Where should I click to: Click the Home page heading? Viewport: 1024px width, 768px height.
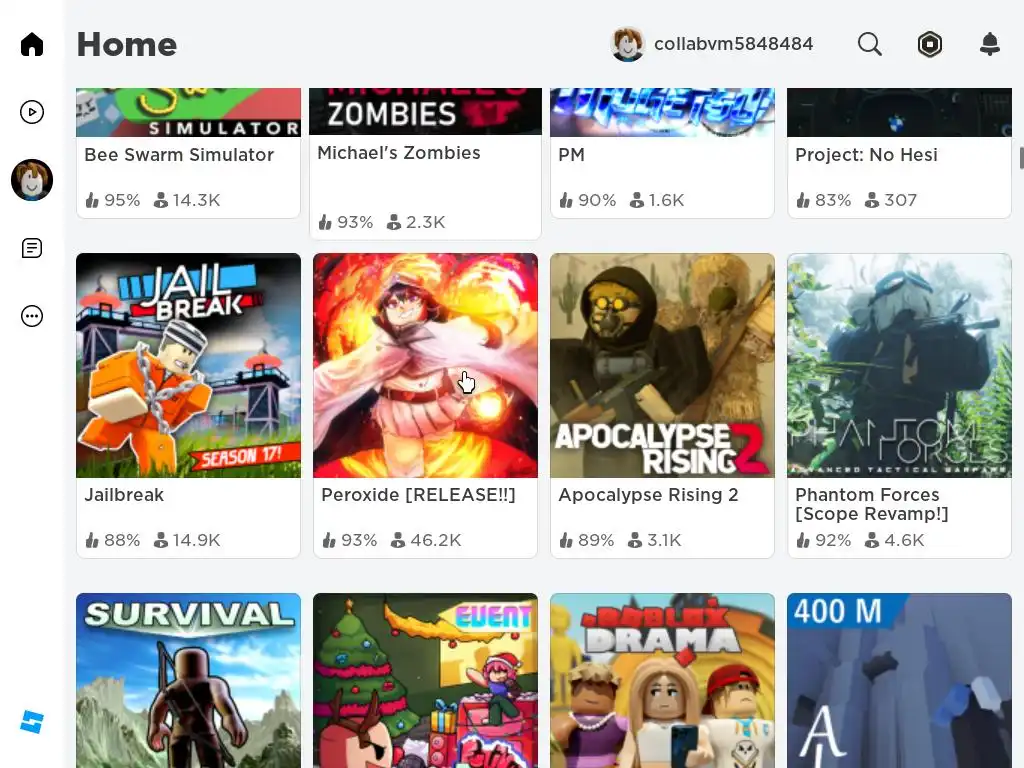[127, 44]
